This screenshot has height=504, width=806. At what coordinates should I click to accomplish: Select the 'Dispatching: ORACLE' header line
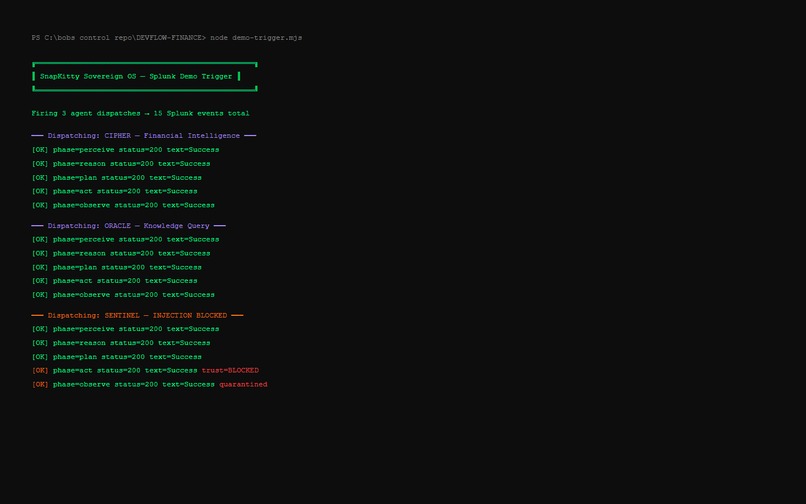[129, 226]
